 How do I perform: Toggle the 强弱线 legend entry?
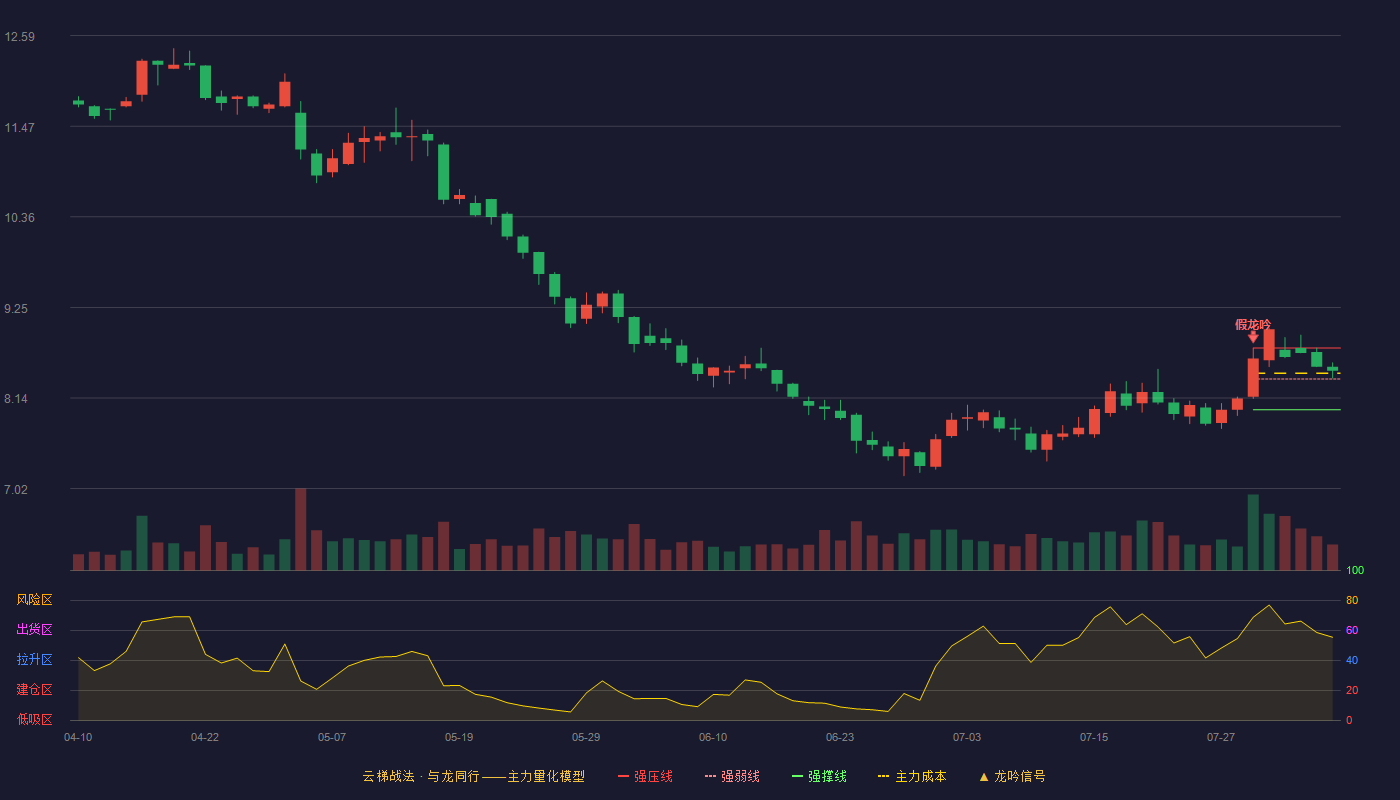tap(732, 776)
